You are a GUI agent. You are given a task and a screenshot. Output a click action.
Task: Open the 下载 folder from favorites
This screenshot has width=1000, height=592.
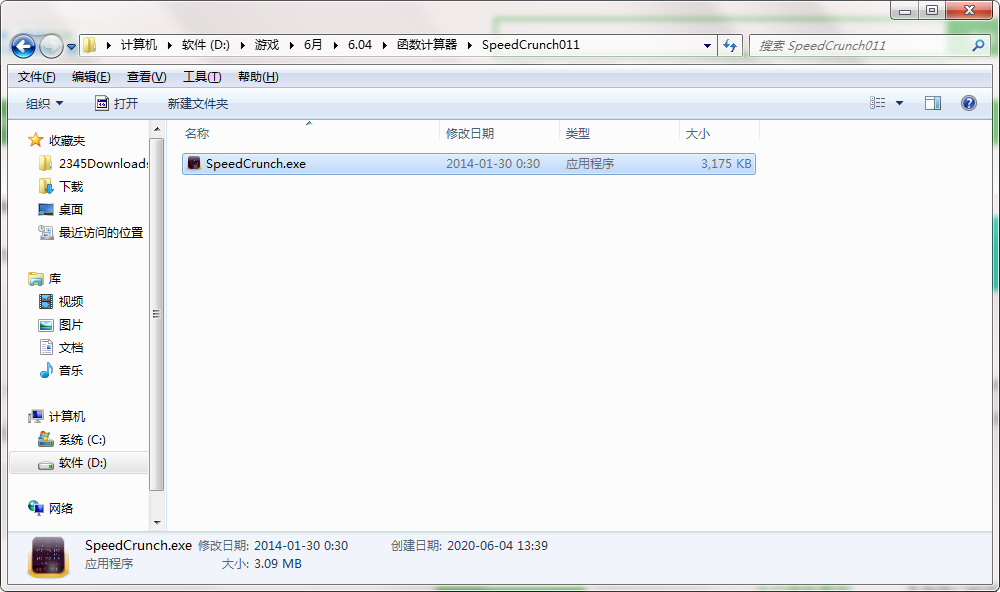[66, 186]
